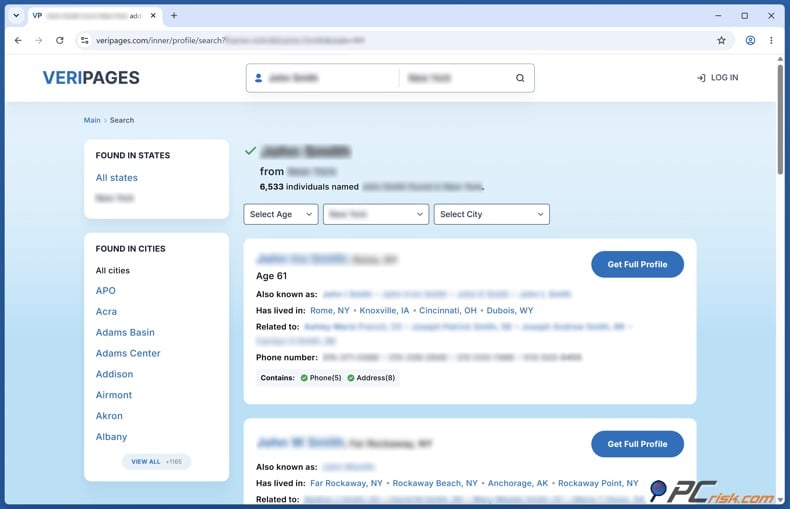The width and height of the screenshot is (790, 509).
Task: Click the VERIPAGES logo
Action: coord(91,78)
